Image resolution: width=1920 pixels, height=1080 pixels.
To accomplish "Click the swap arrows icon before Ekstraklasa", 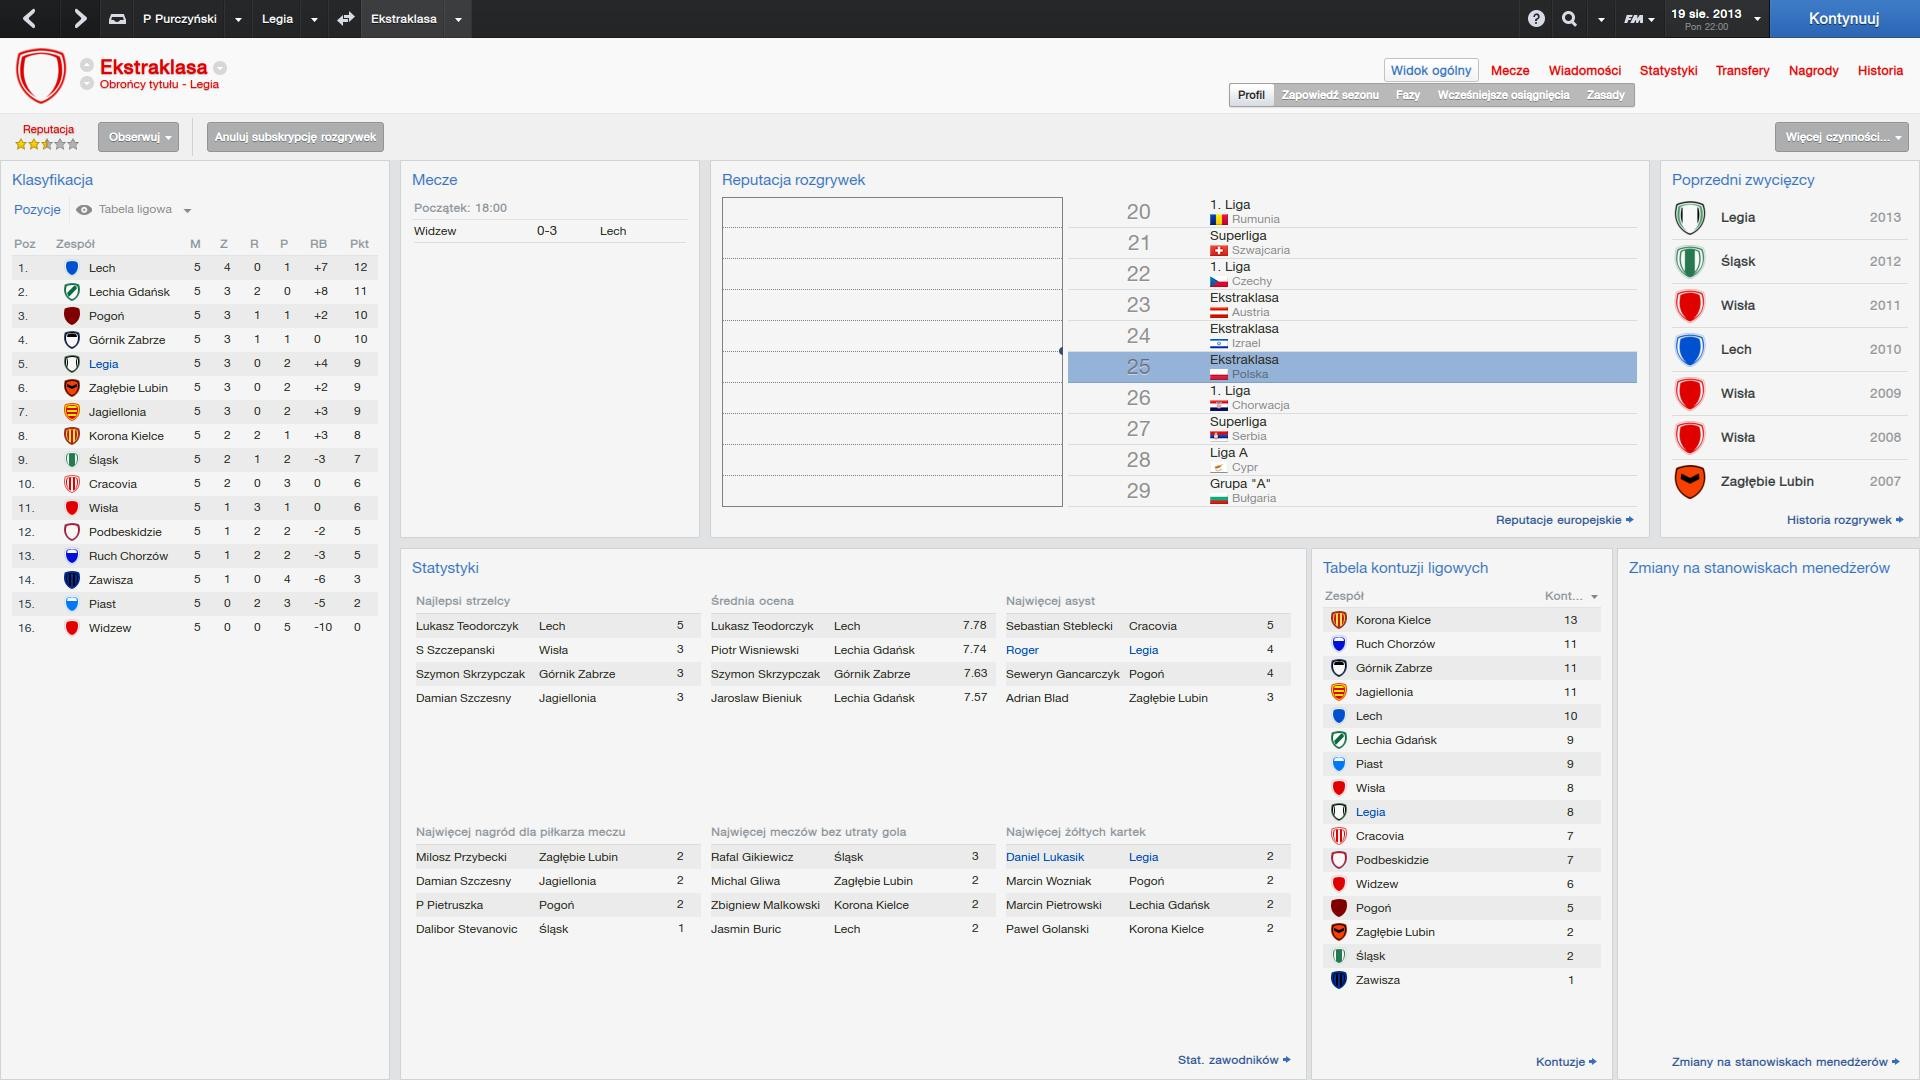I will coord(346,19).
